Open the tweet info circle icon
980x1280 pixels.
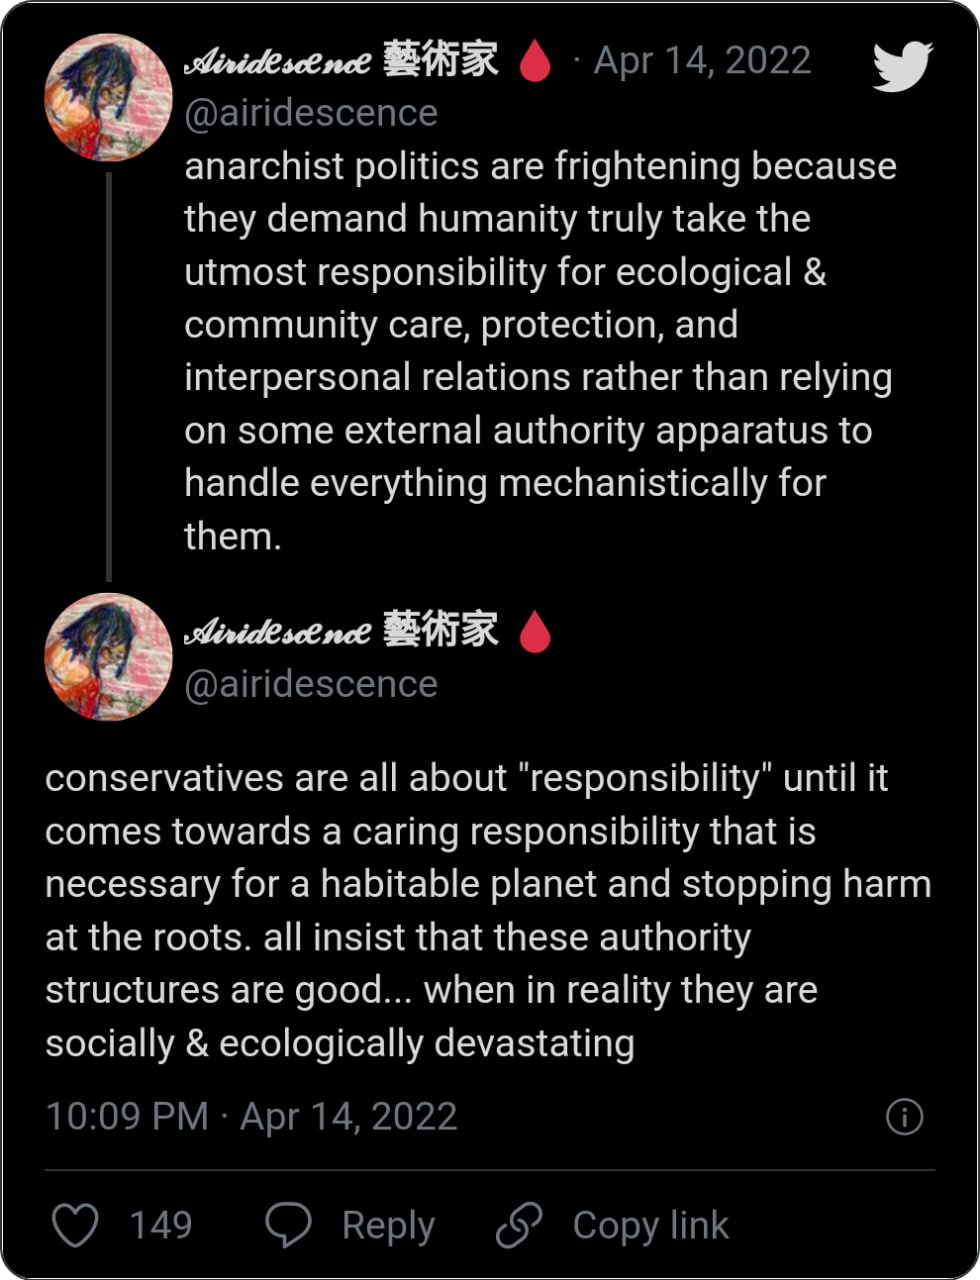904,1117
